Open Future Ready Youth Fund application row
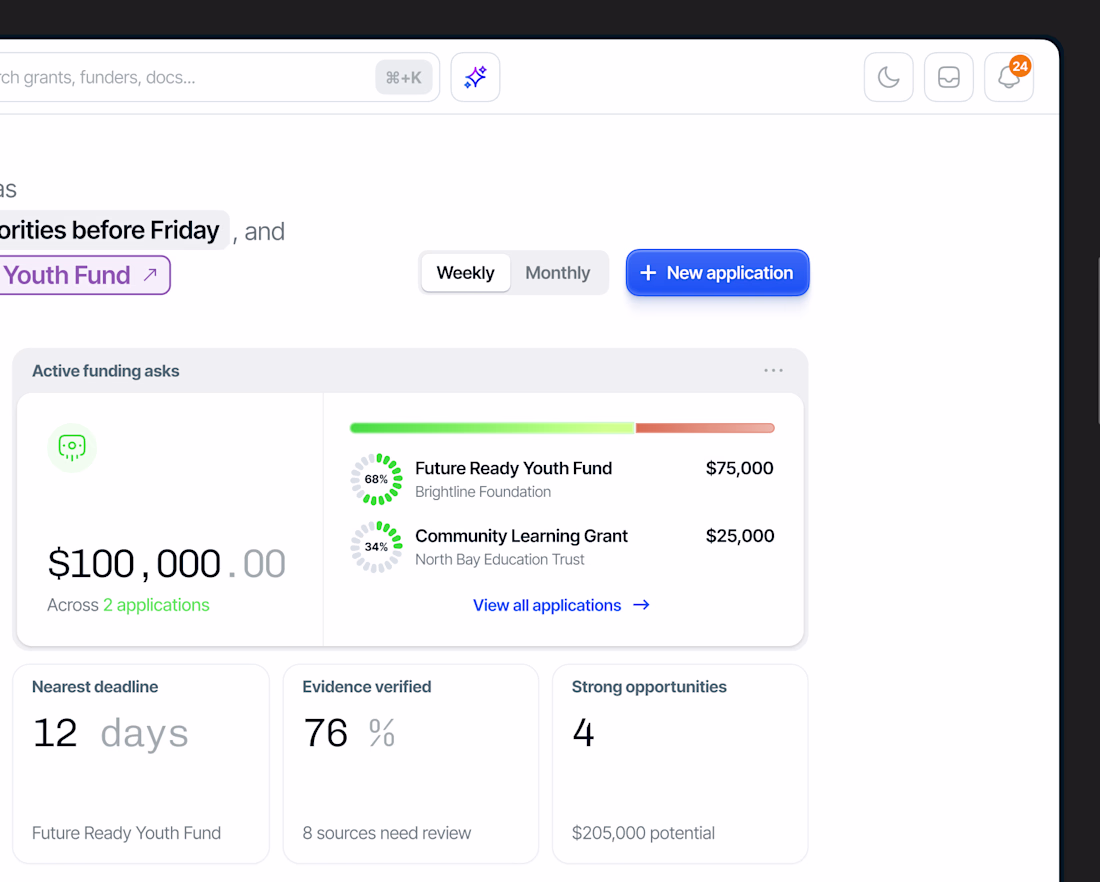Screen dimensions: 1100x882 (x=562, y=479)
